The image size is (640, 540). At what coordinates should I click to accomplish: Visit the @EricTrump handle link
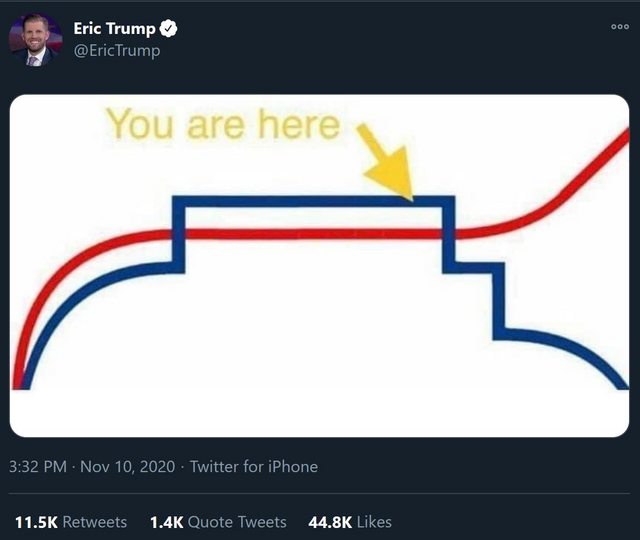(x=117, y=51)
